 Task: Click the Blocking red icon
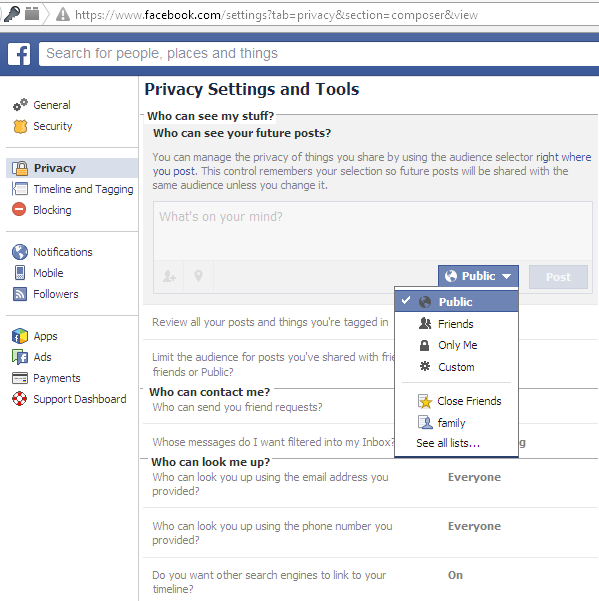19,210
